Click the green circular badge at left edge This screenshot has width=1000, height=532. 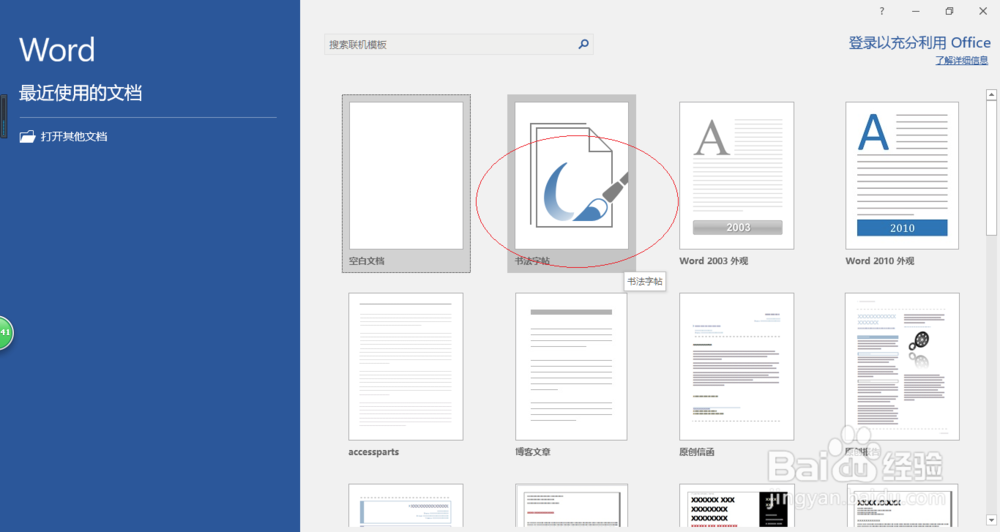pyautogui.click(x=6, y=332)
